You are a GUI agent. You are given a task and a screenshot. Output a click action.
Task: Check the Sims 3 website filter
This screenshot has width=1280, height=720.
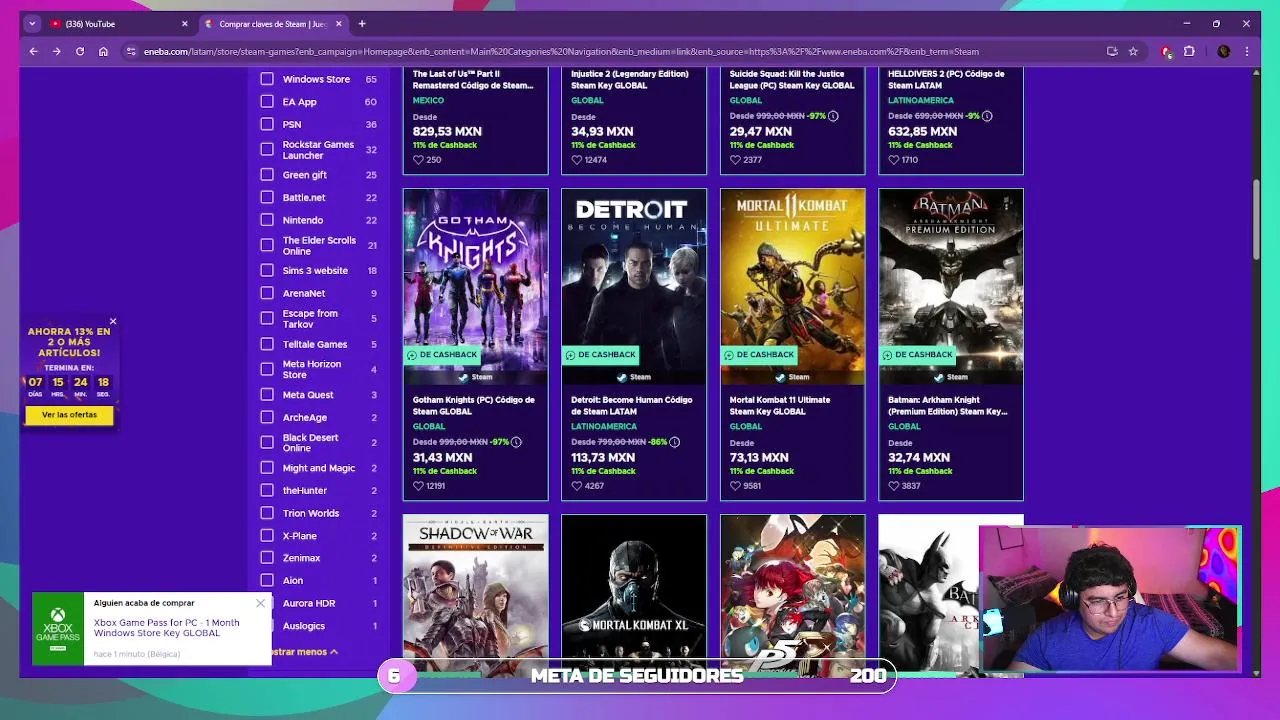[267, 270]
